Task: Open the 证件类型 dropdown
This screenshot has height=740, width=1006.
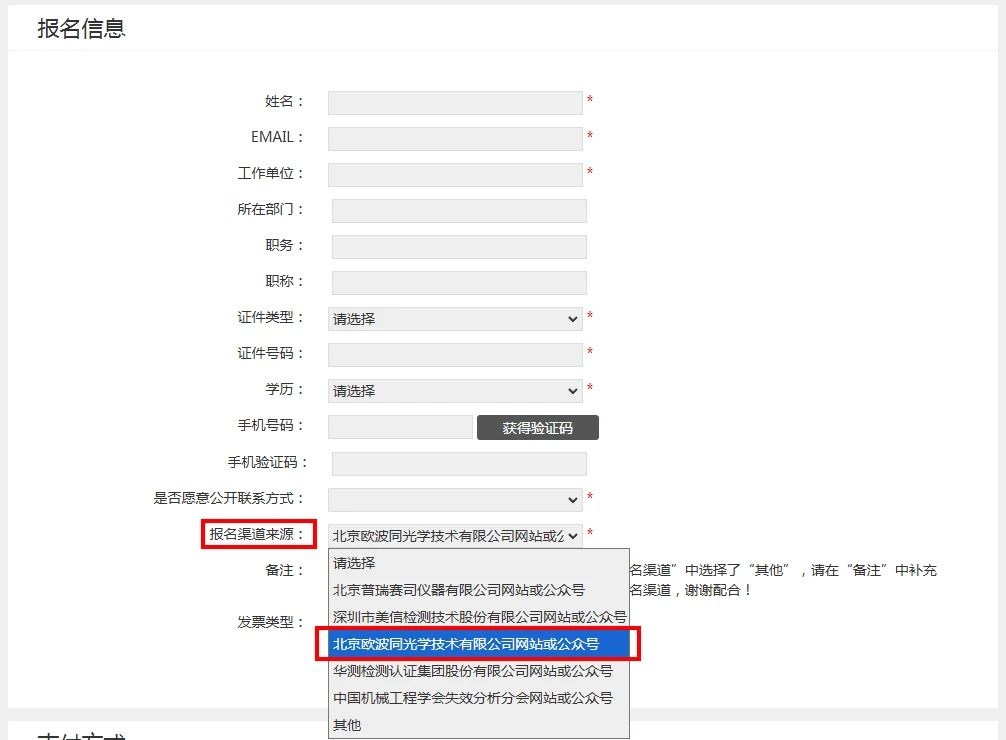Action: 455,319
